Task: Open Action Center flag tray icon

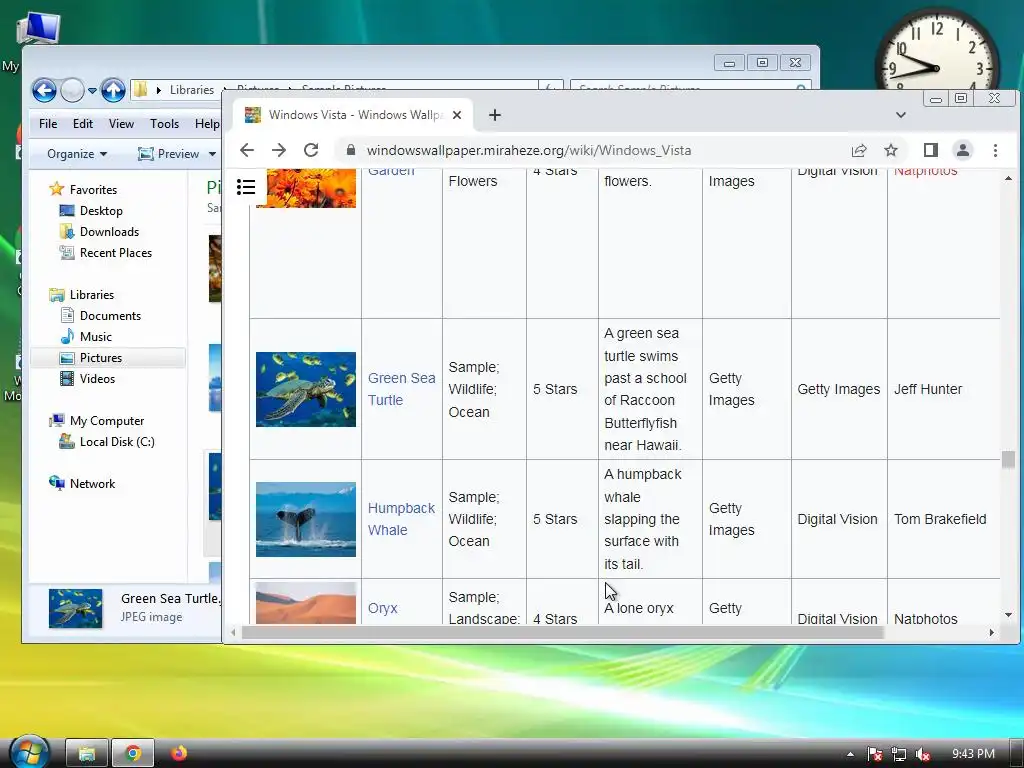Action: (x=874, y=754)
